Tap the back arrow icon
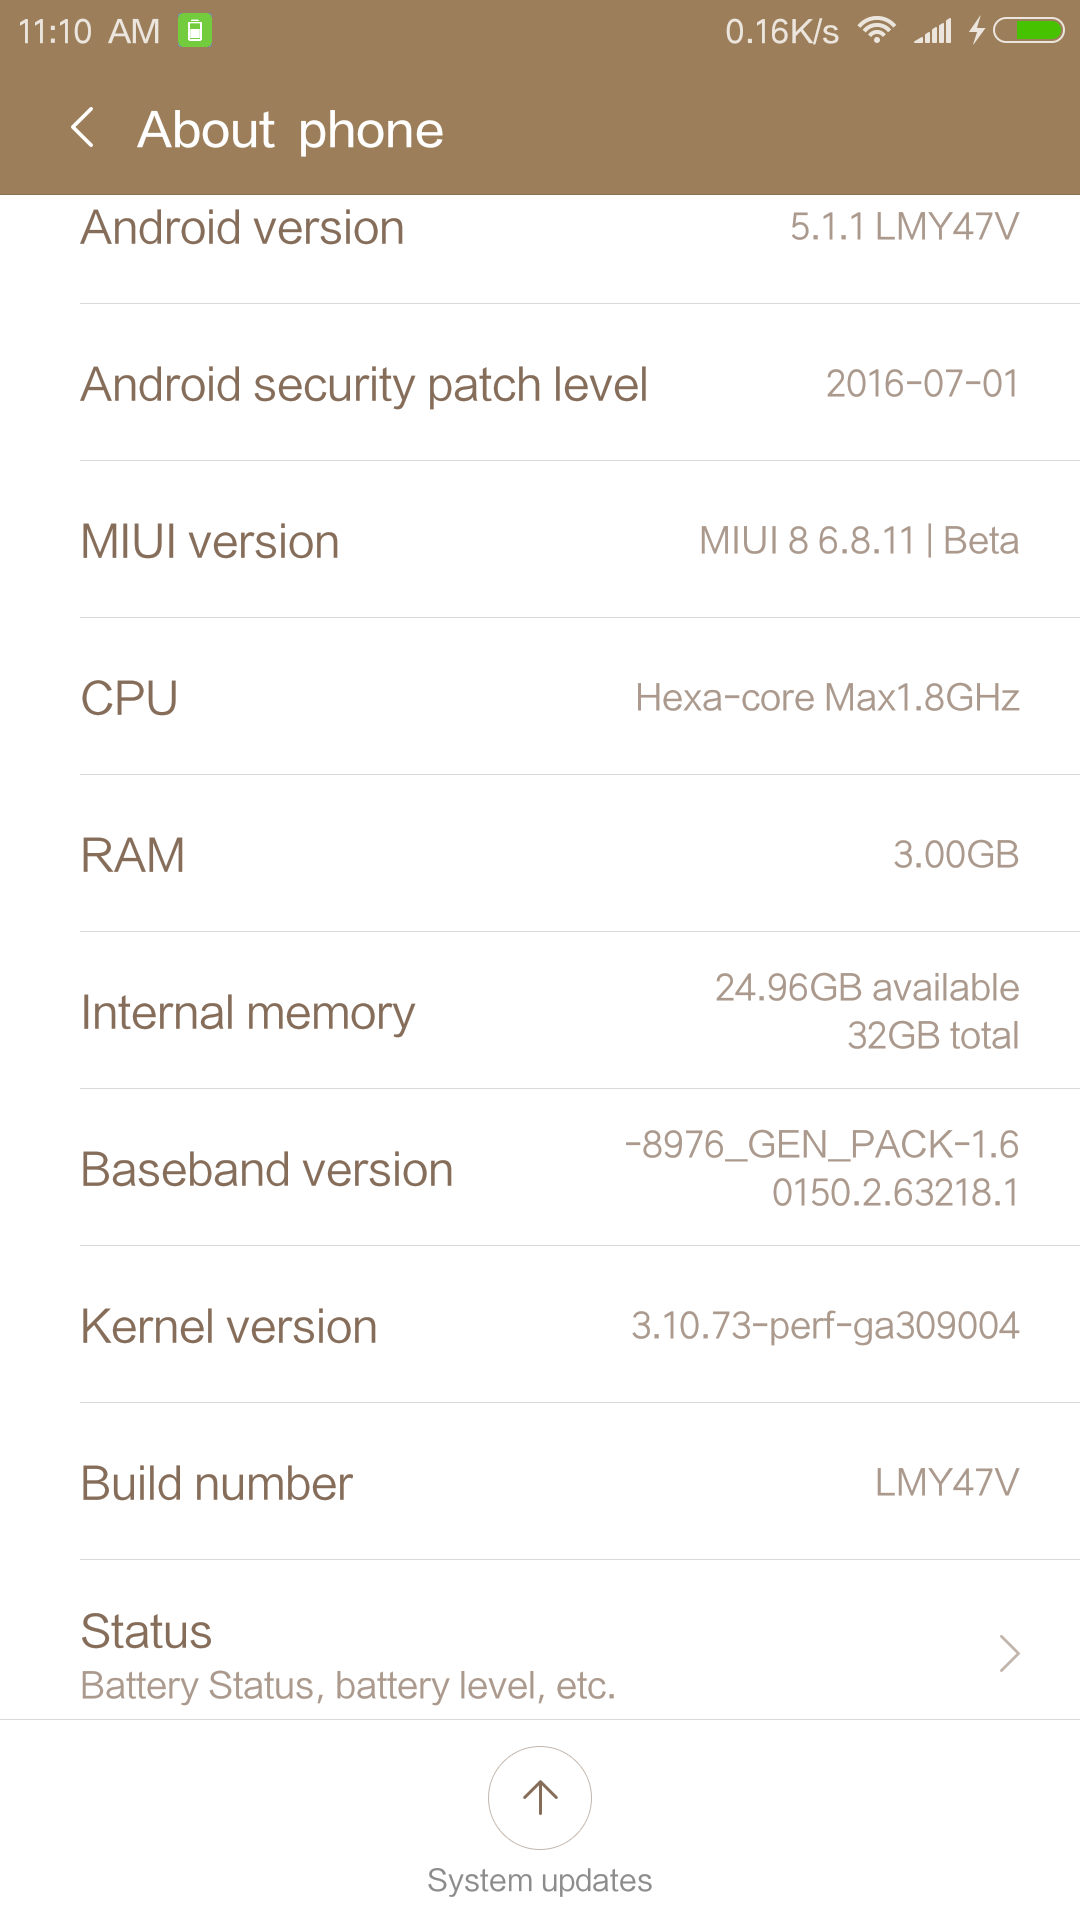The image size is (1080, 1920). (x=84, y=128)
